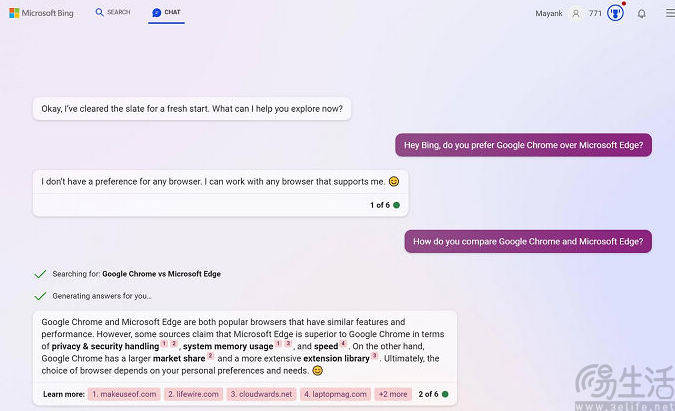Click the magnifier icon beside Search
The height and width of the screenshot is (411, 675).
click(100, 13)
